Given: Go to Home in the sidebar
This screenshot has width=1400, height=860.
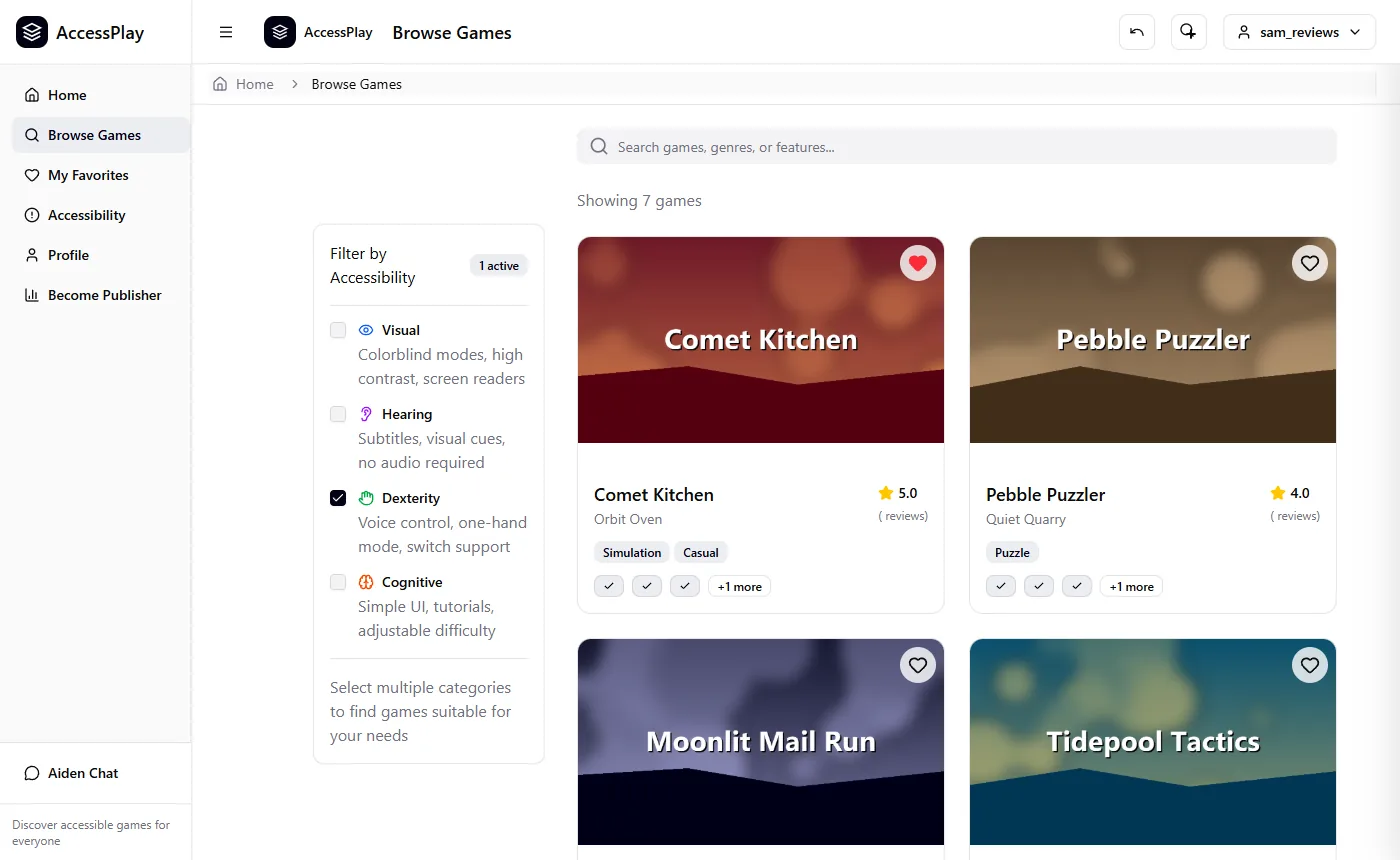Looking at the screenshot, I should click(x=100, y=95).
